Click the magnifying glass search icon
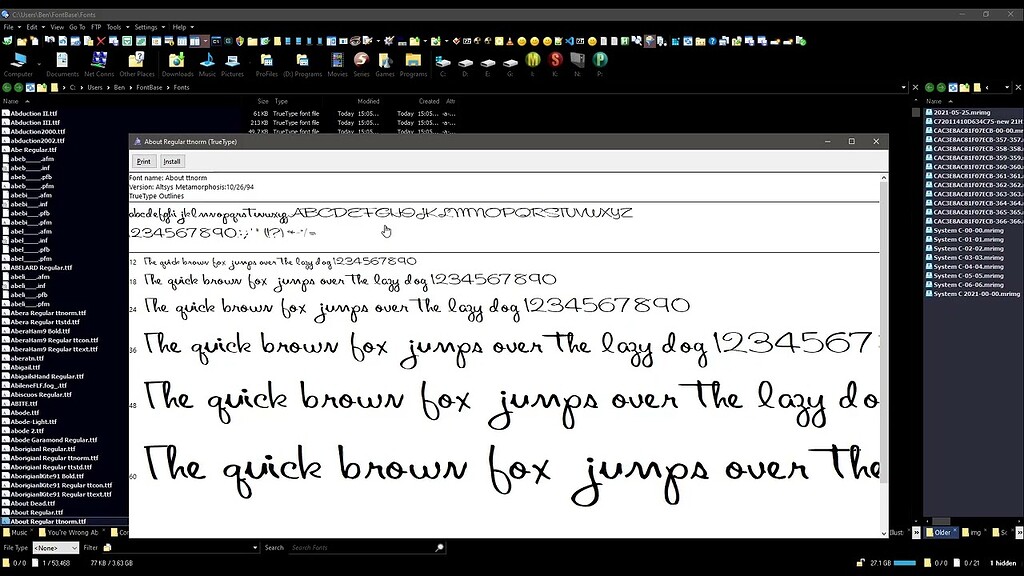Viewport: 1024px width, 576px height. 440,548
